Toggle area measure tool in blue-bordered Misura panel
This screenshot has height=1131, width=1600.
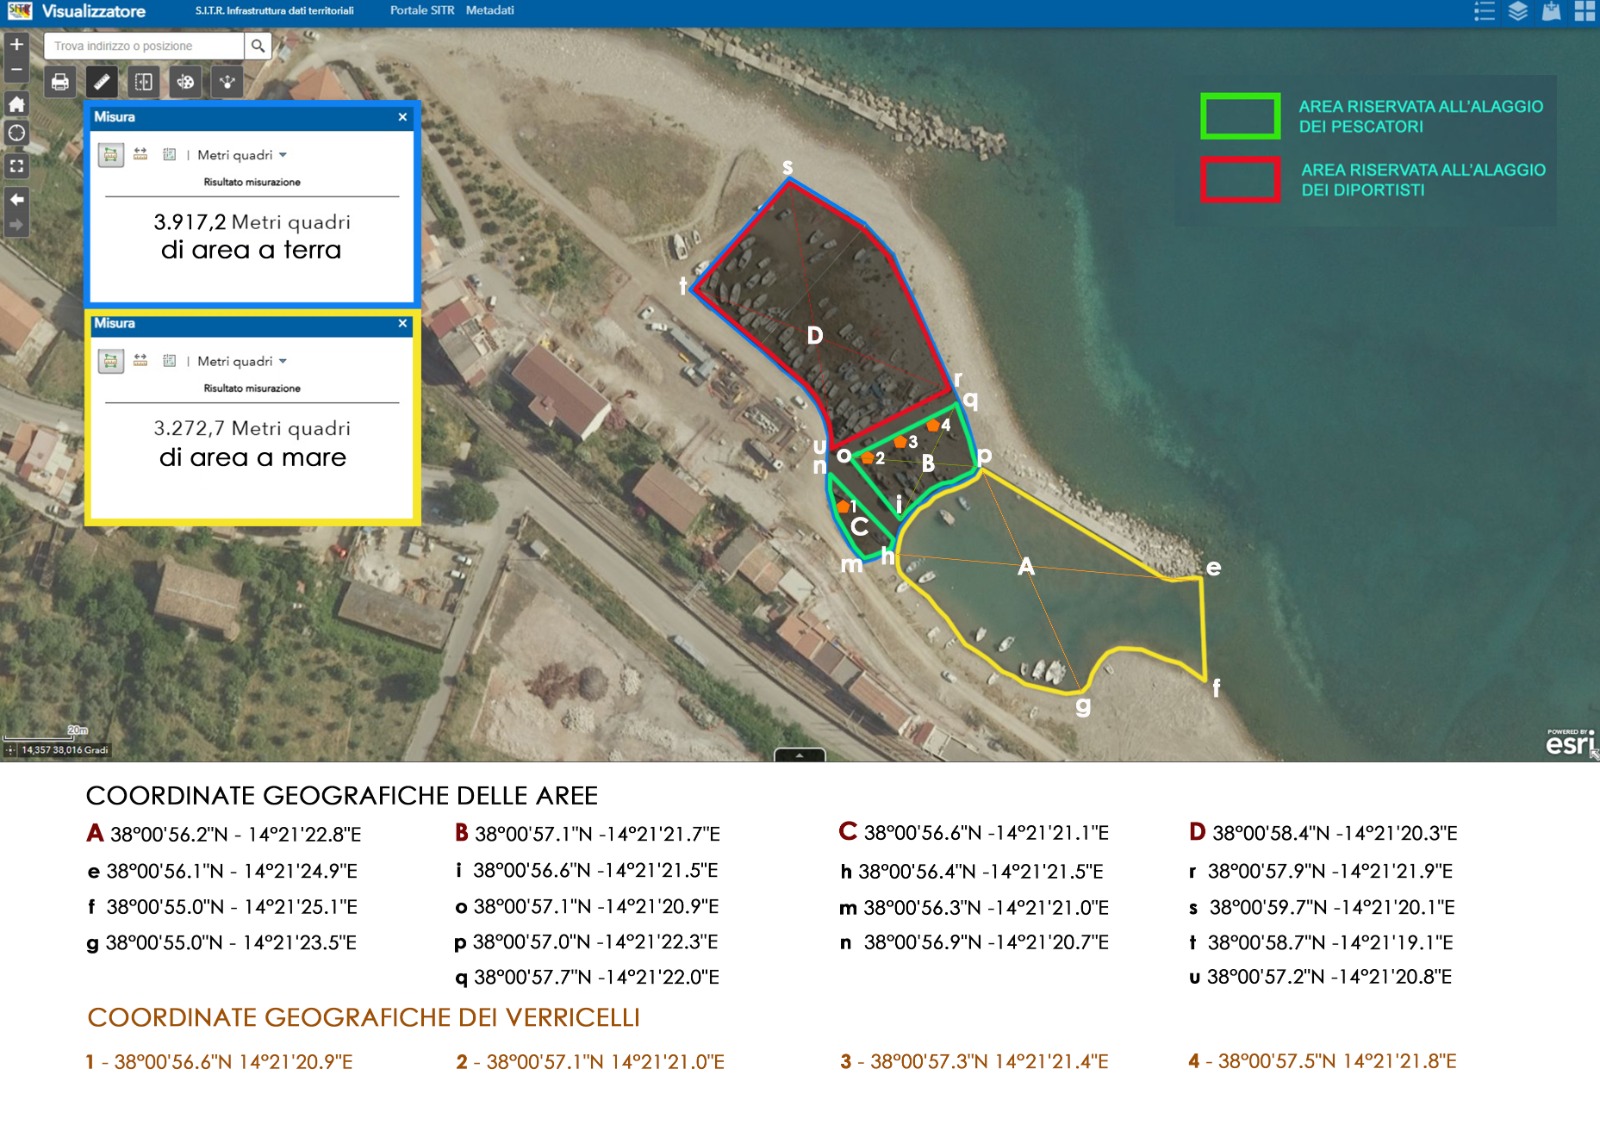tap(111, 155)
